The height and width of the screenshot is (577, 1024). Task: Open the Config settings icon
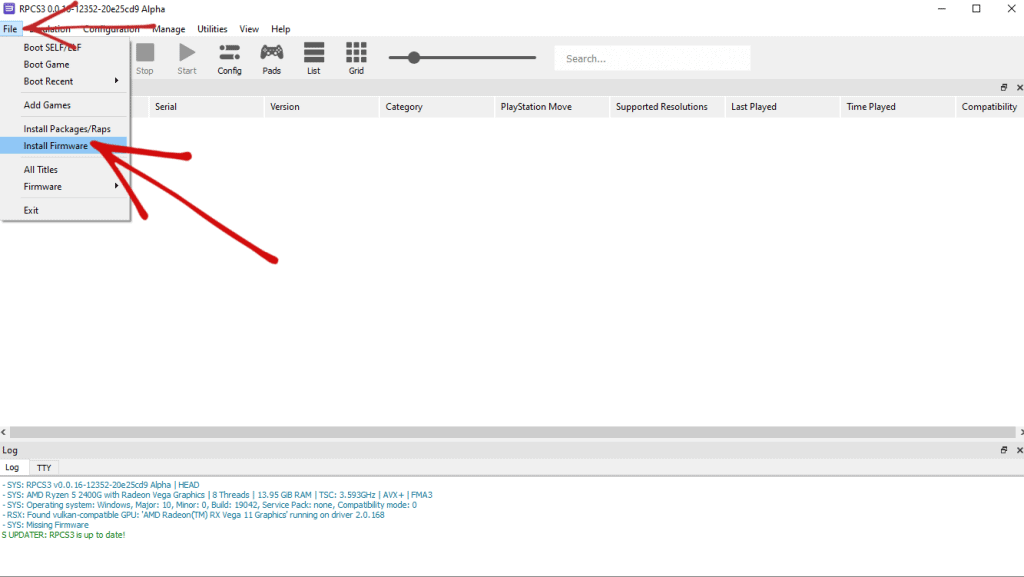point(229,58)
